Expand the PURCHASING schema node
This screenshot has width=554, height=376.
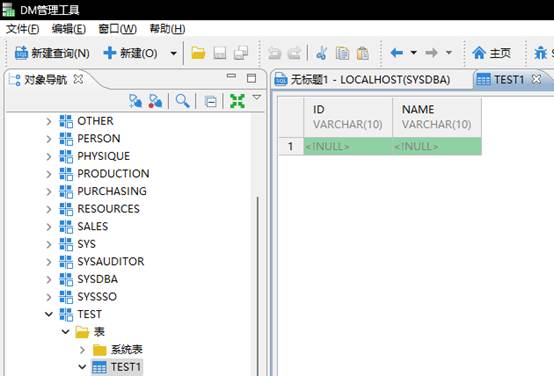point(49,192)
